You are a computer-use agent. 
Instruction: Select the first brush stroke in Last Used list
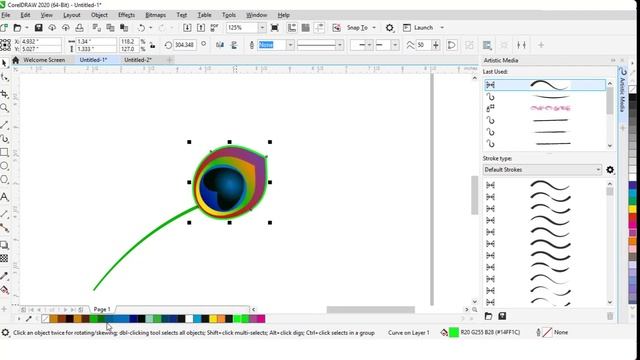545,85
